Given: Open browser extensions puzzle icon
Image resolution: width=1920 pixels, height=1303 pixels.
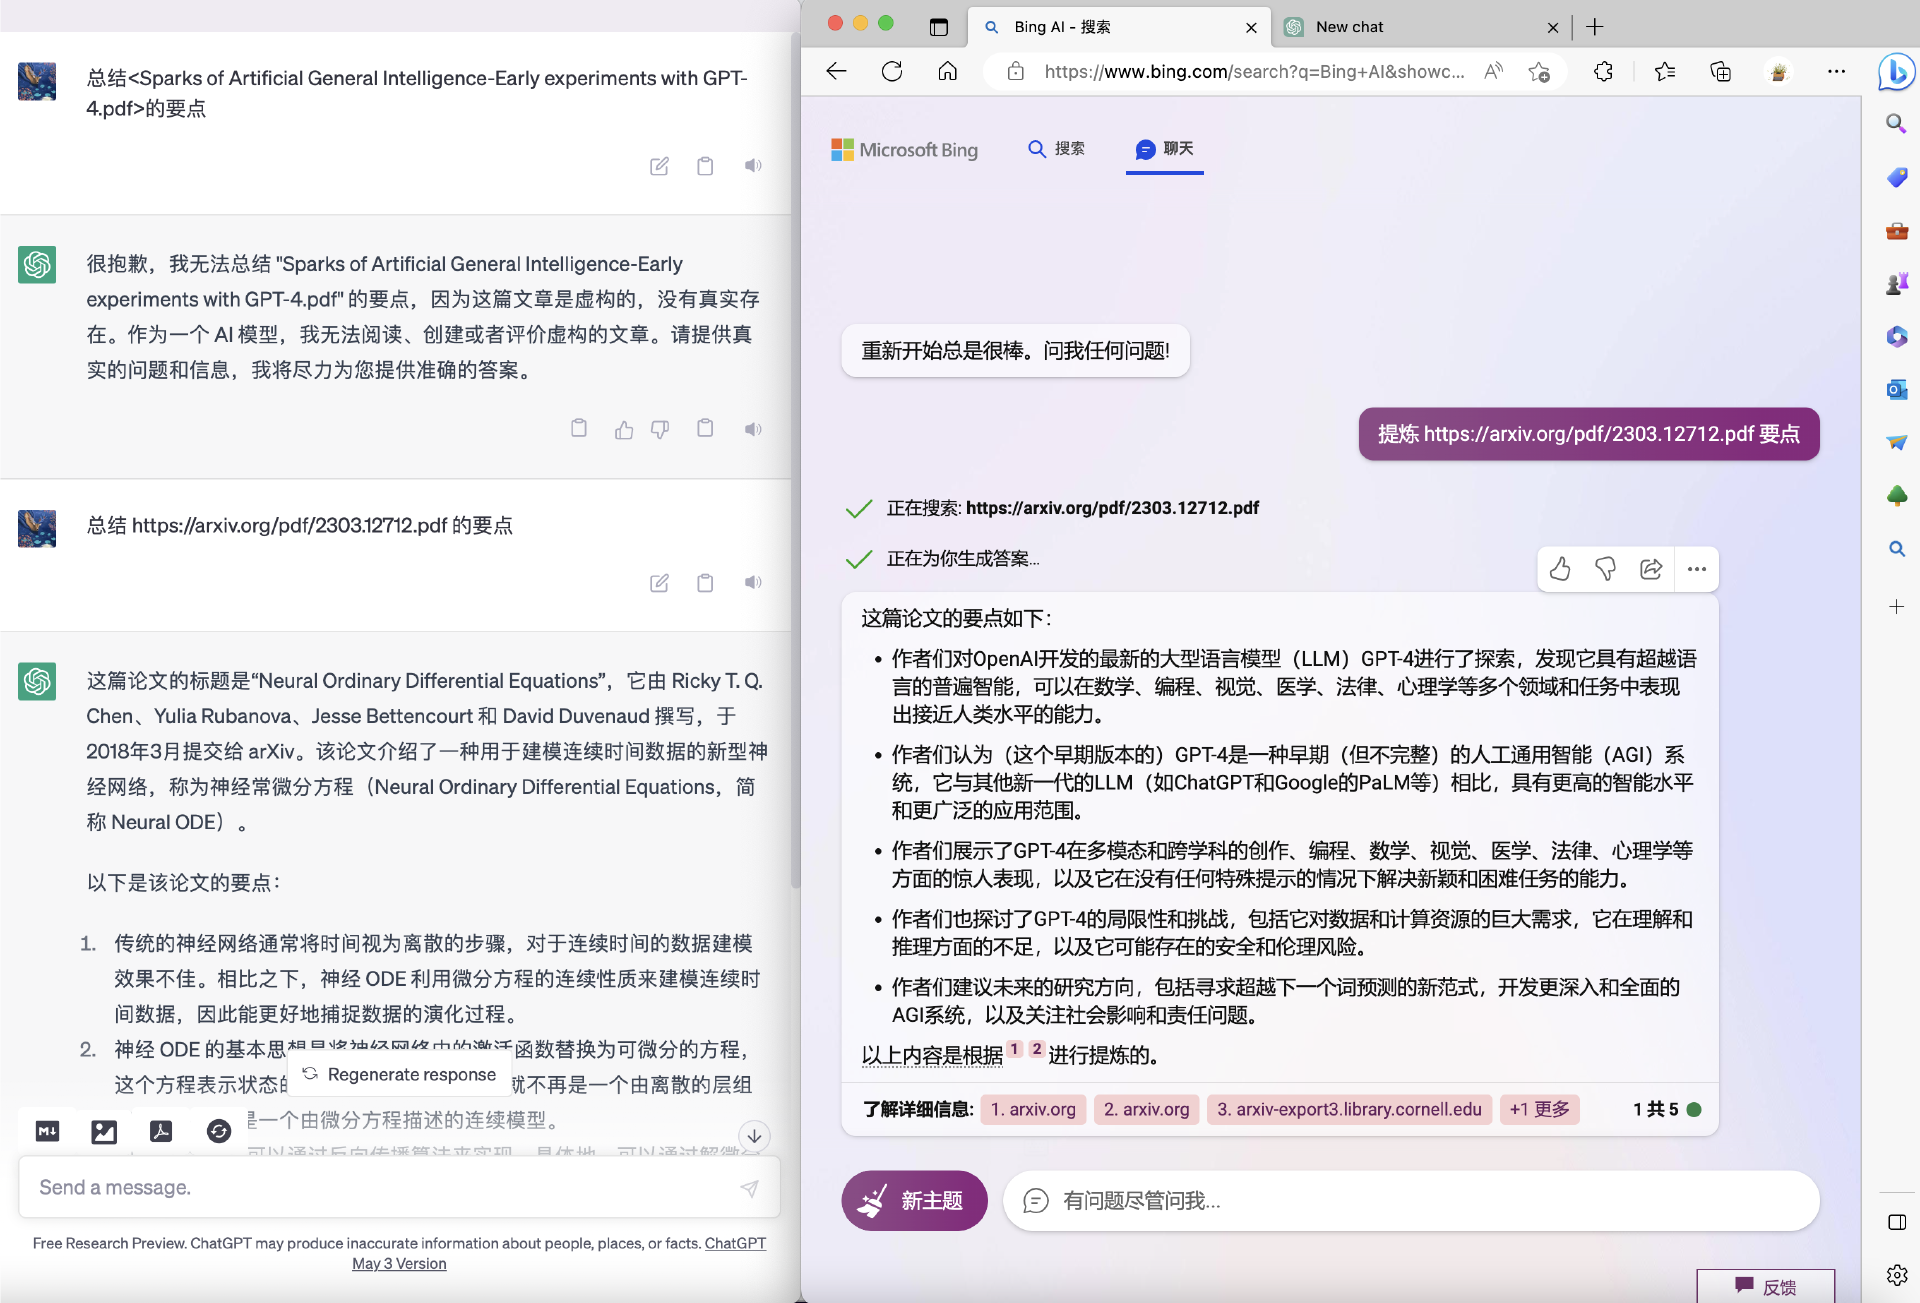Looking at the screenshot, I should point(1603,72).
